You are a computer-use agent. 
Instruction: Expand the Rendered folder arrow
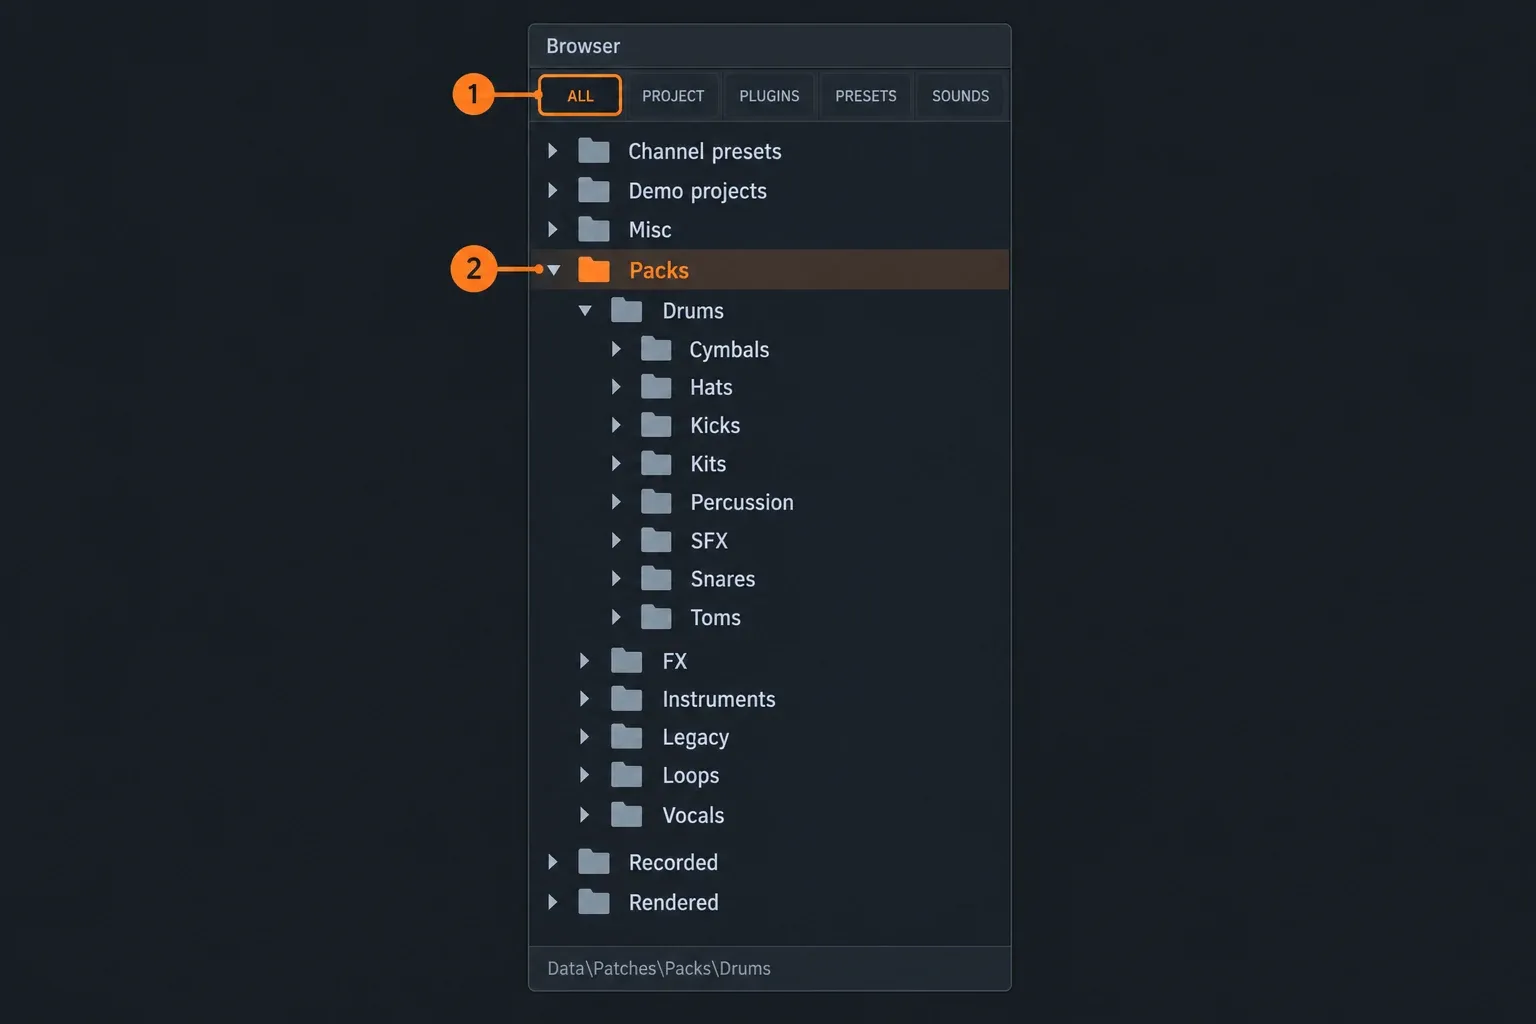(553, 902)
